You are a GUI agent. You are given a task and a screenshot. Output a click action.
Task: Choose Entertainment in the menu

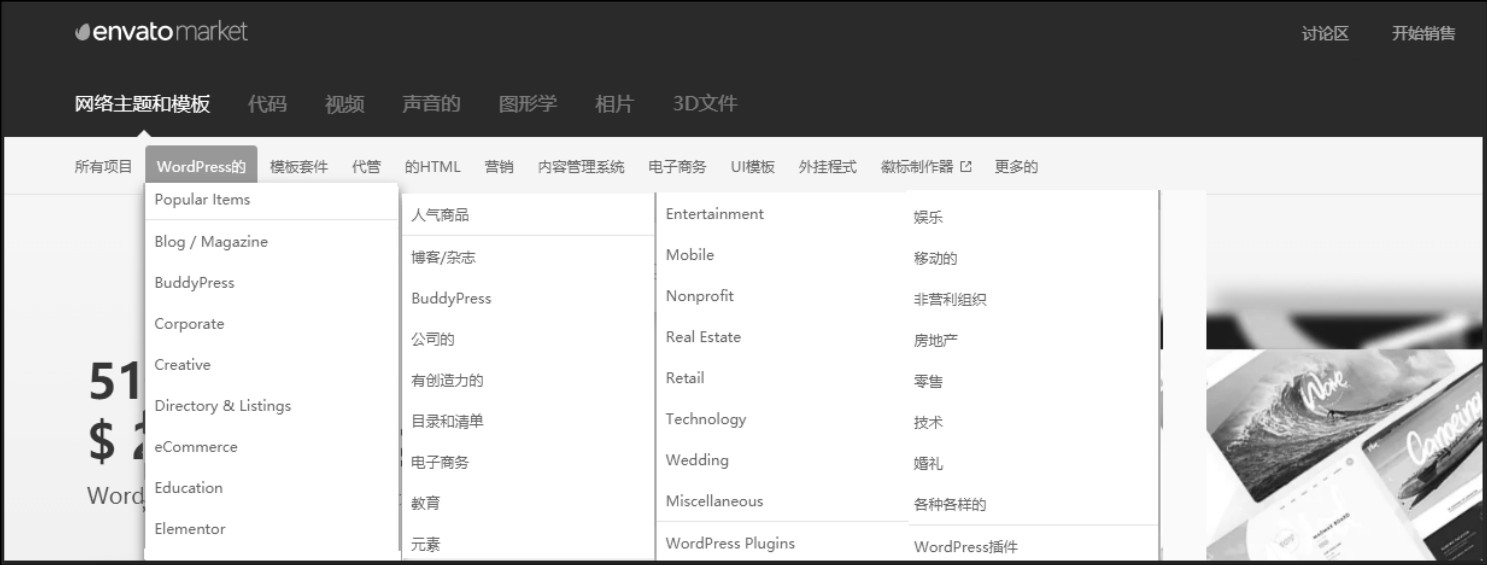click(x=714, y=214)
